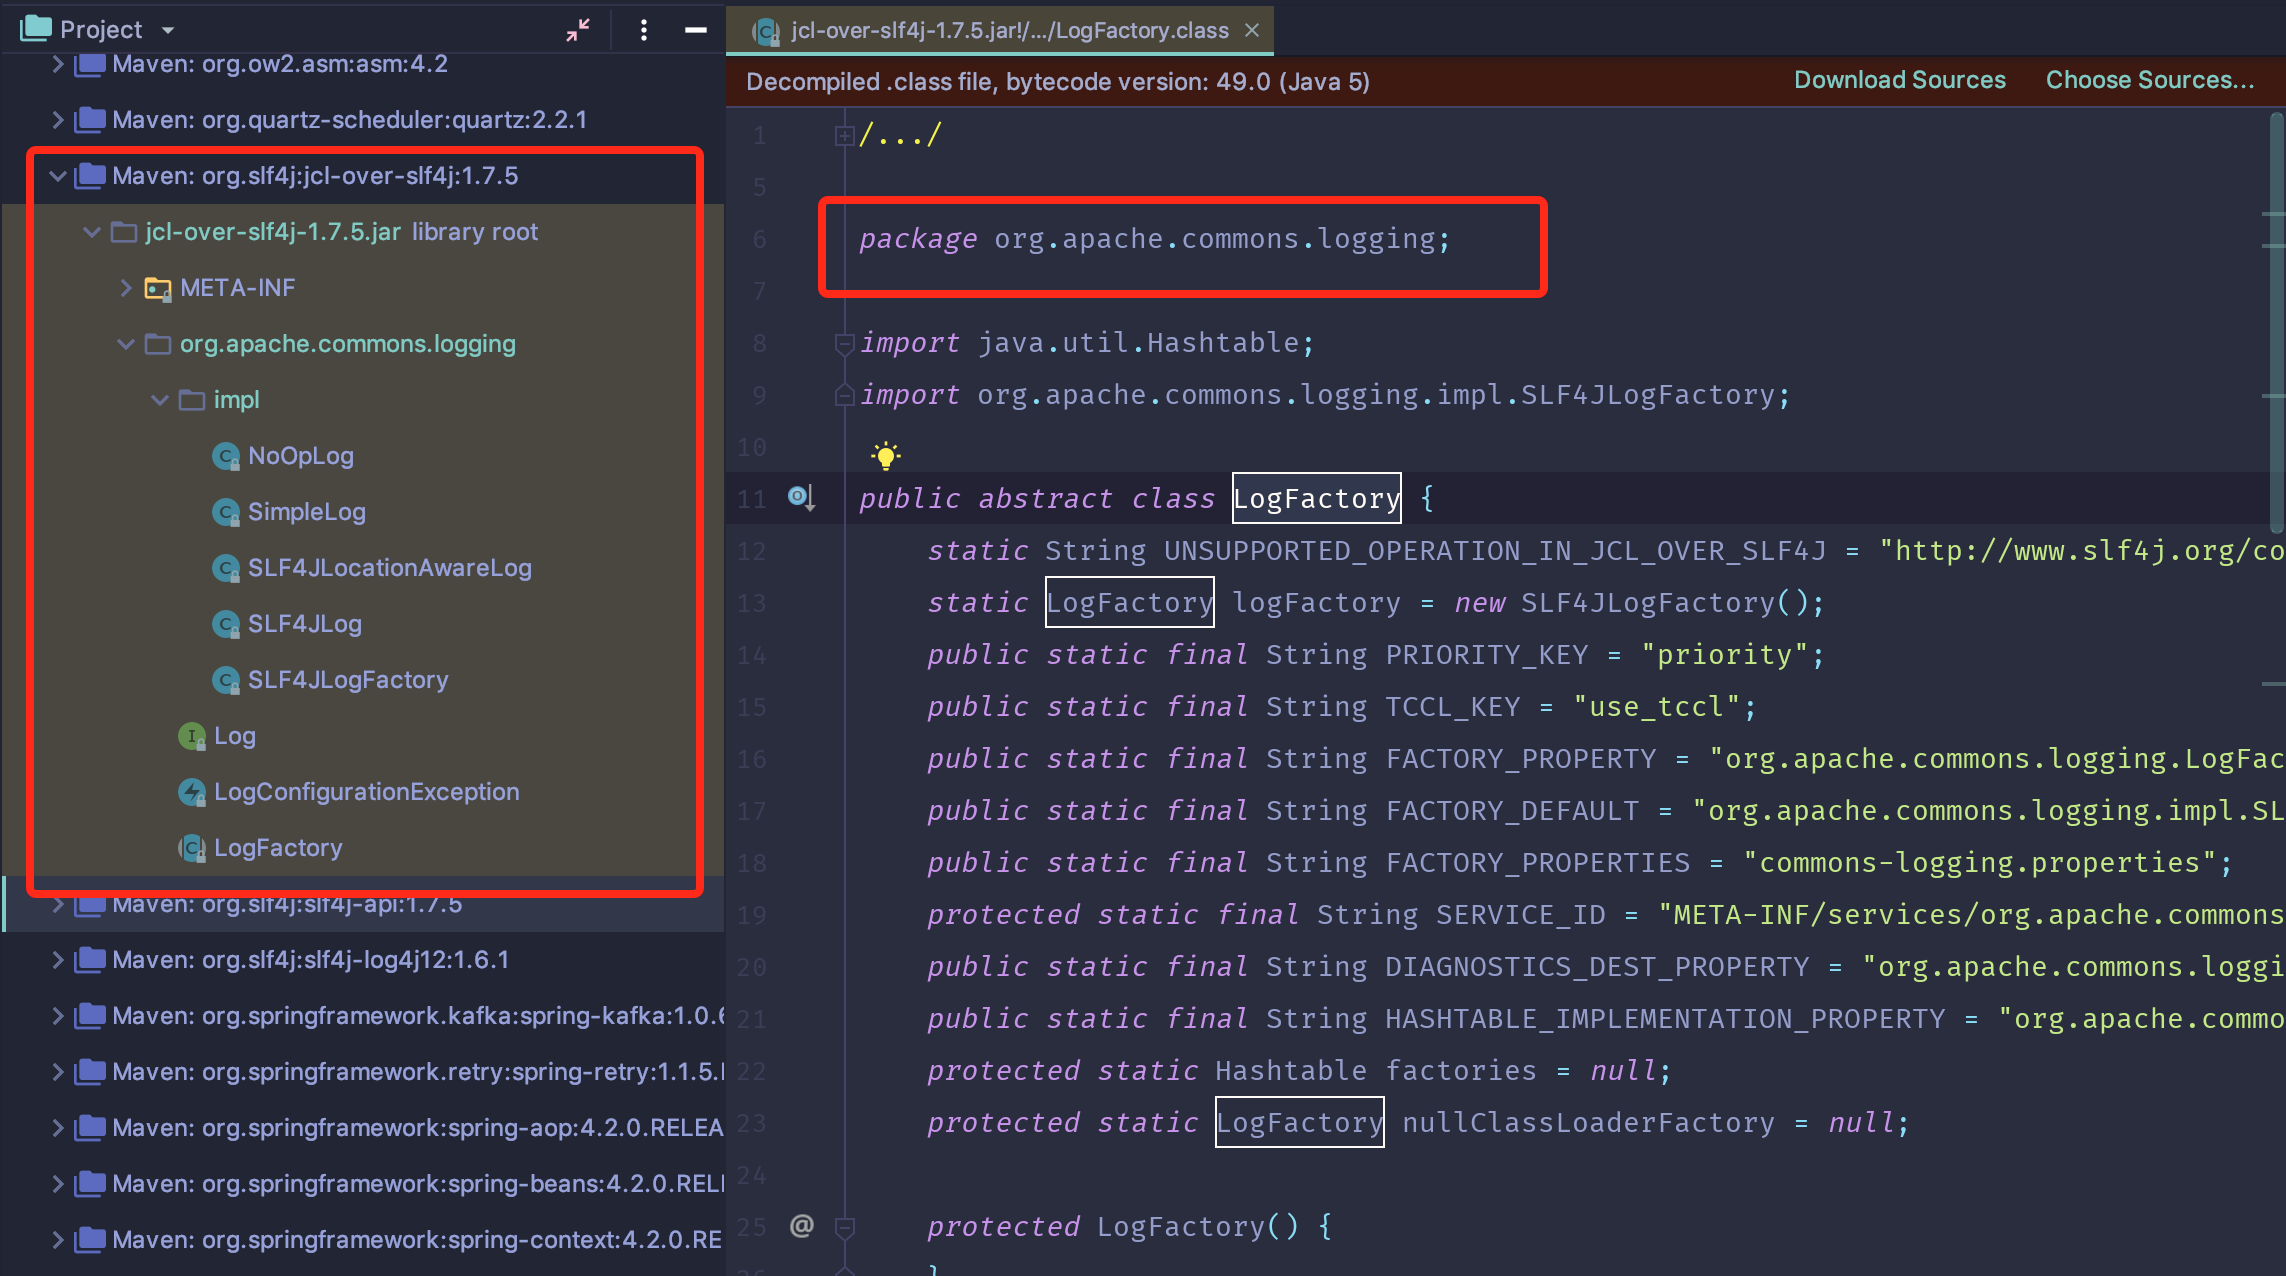Hide the Project tool window via minus icon
The image size is (2286, 1276).
(x=696, y=30)
